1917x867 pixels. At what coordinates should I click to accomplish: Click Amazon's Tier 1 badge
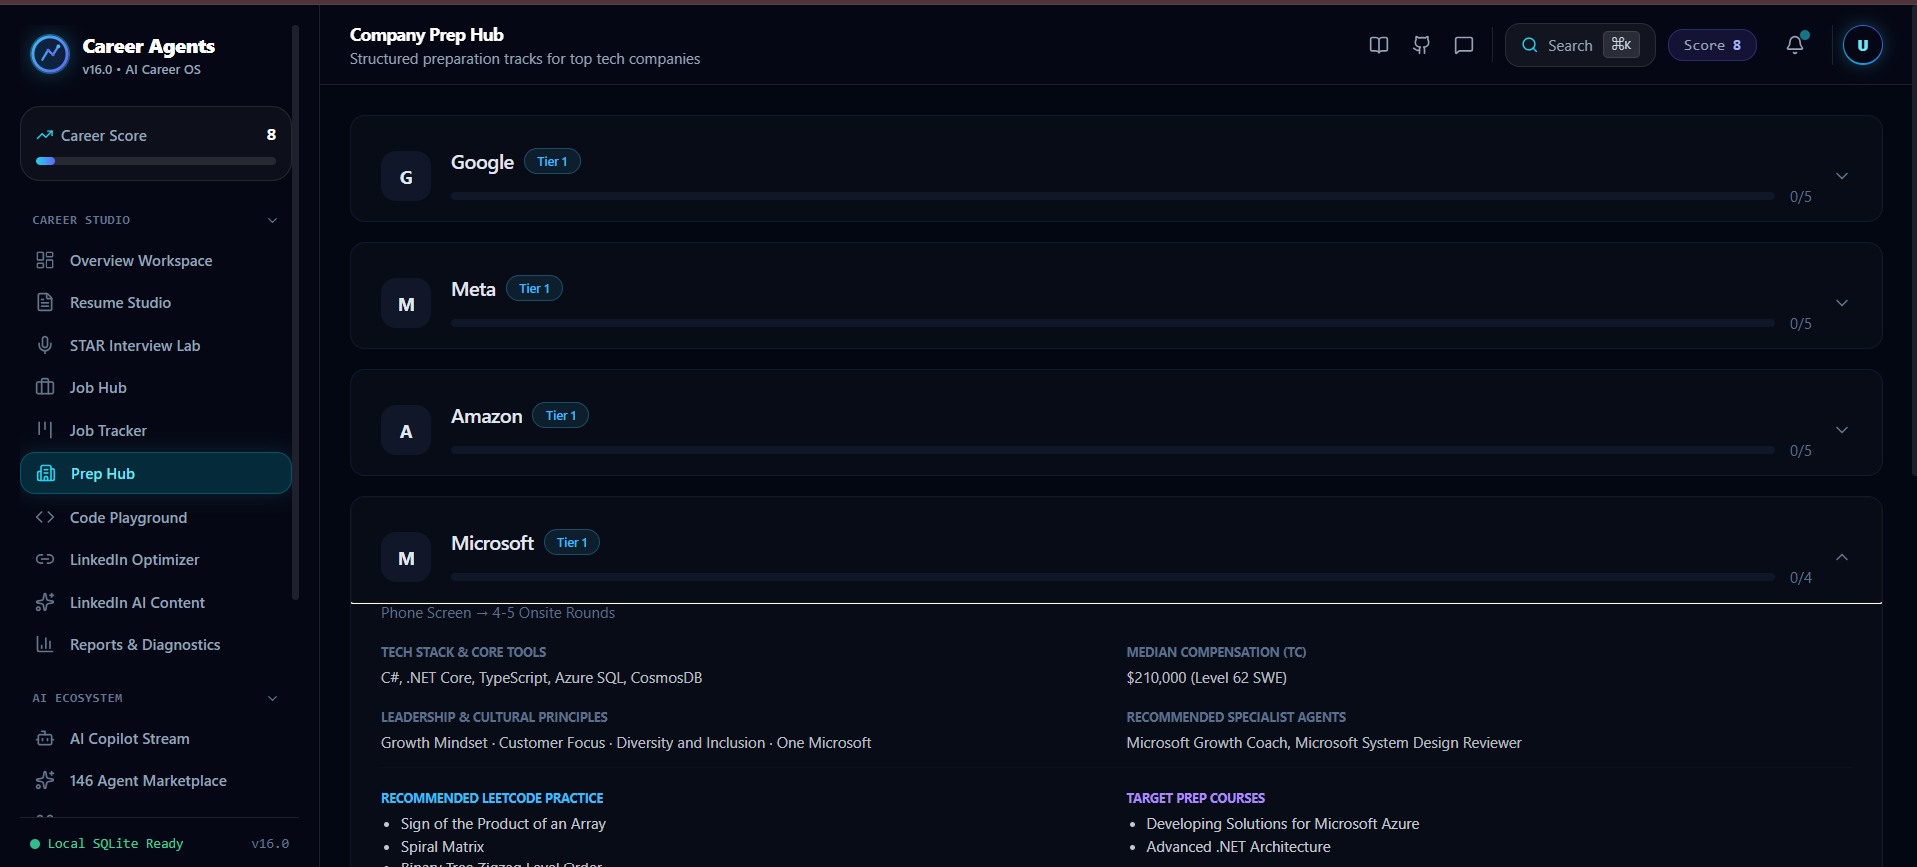[560, 415]
